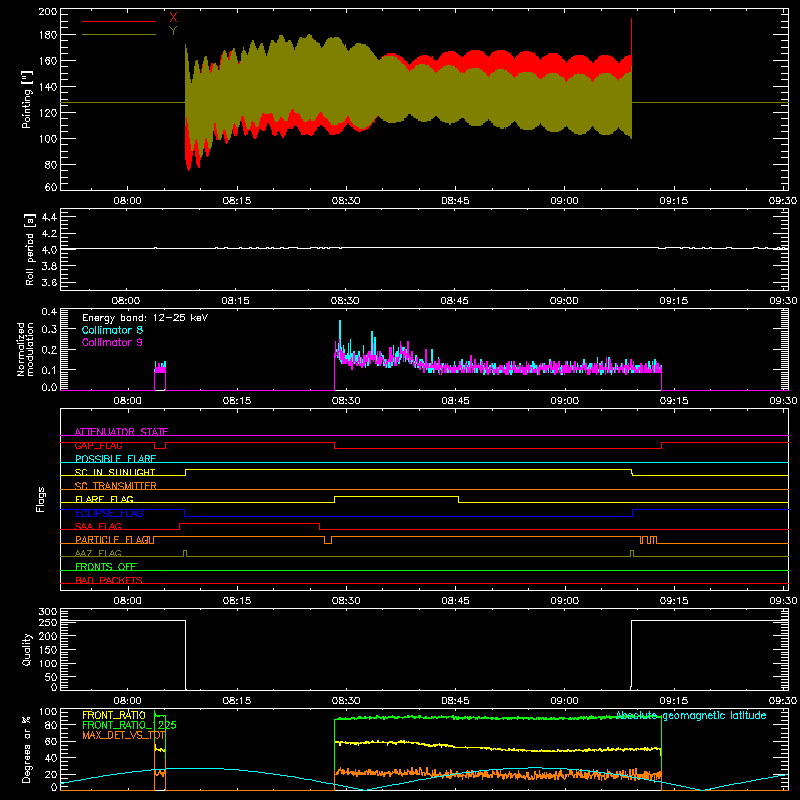Click the cyan Collimator 8 legend entry
The width and height of the screenshot is (800, 800).
tap(112, 330)
